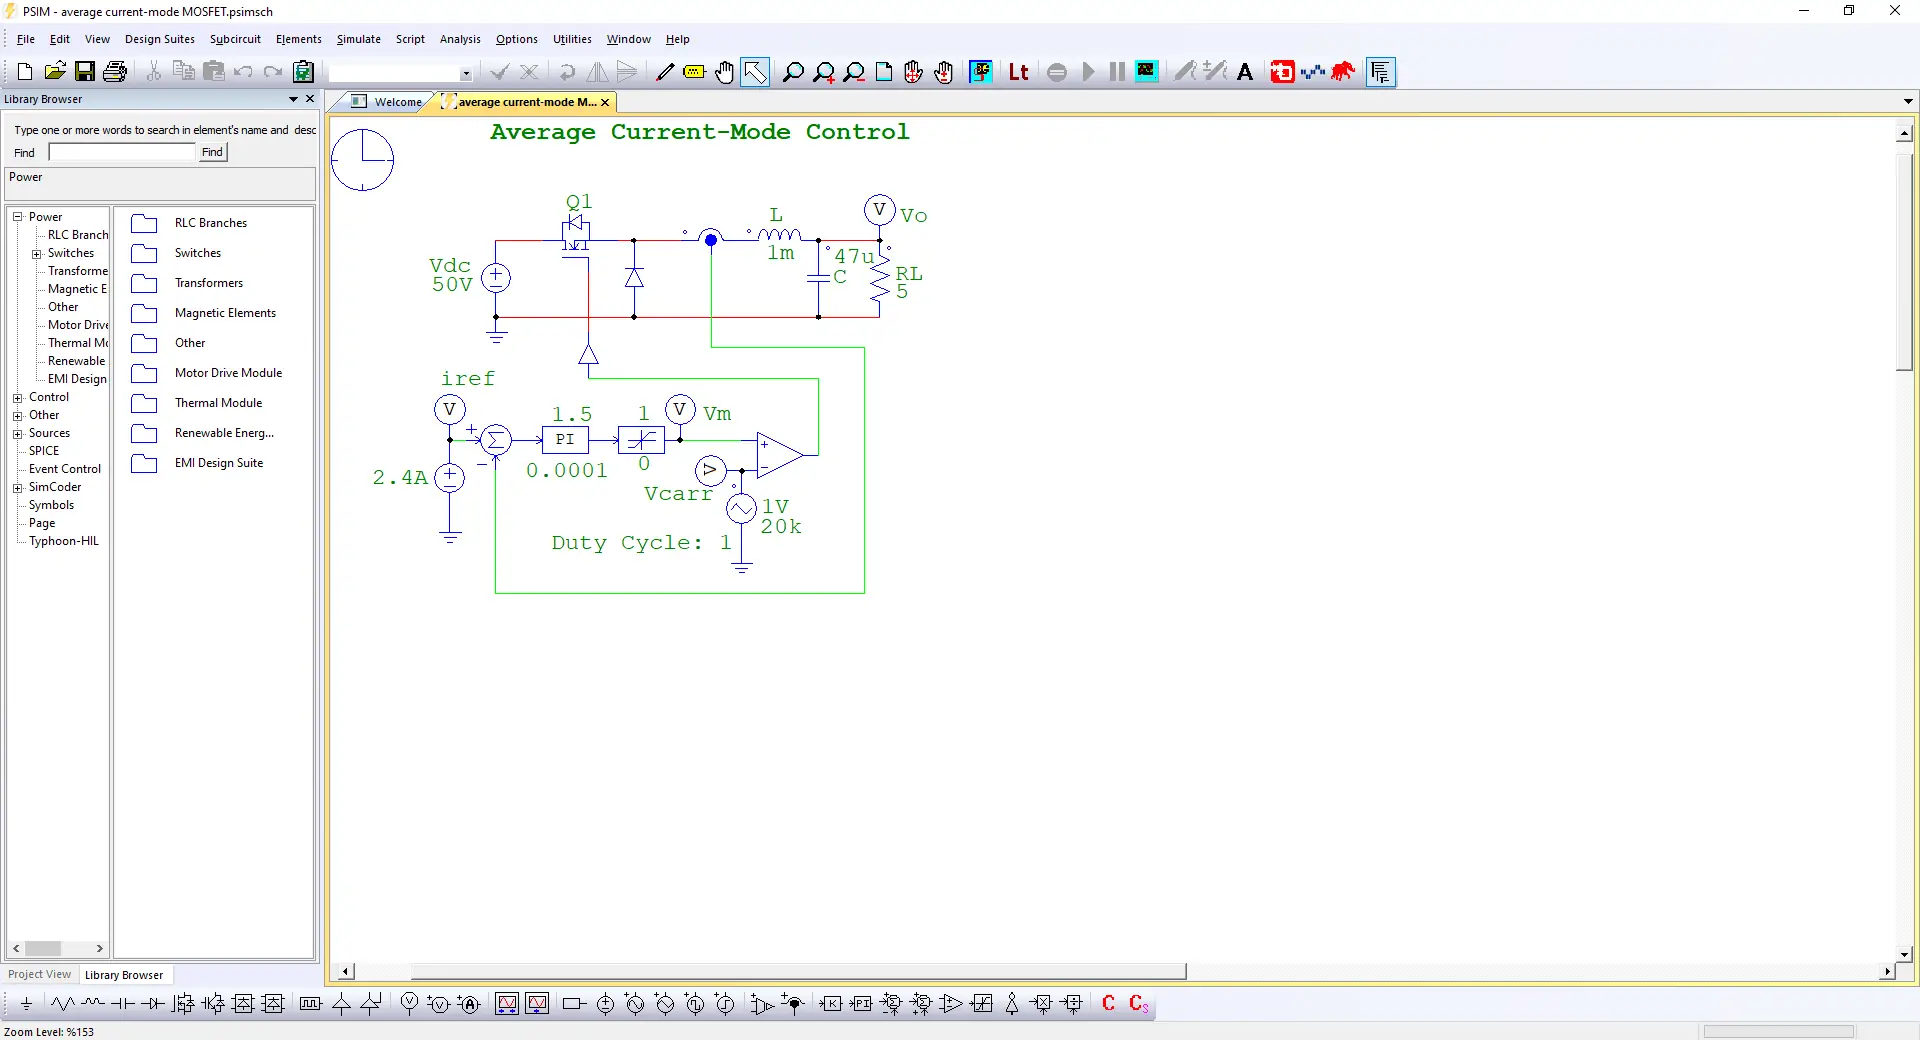Screen dimensions: 1920x1040
Task: Select the text label 'A' tool
Action: click(x=1245, y=72)
